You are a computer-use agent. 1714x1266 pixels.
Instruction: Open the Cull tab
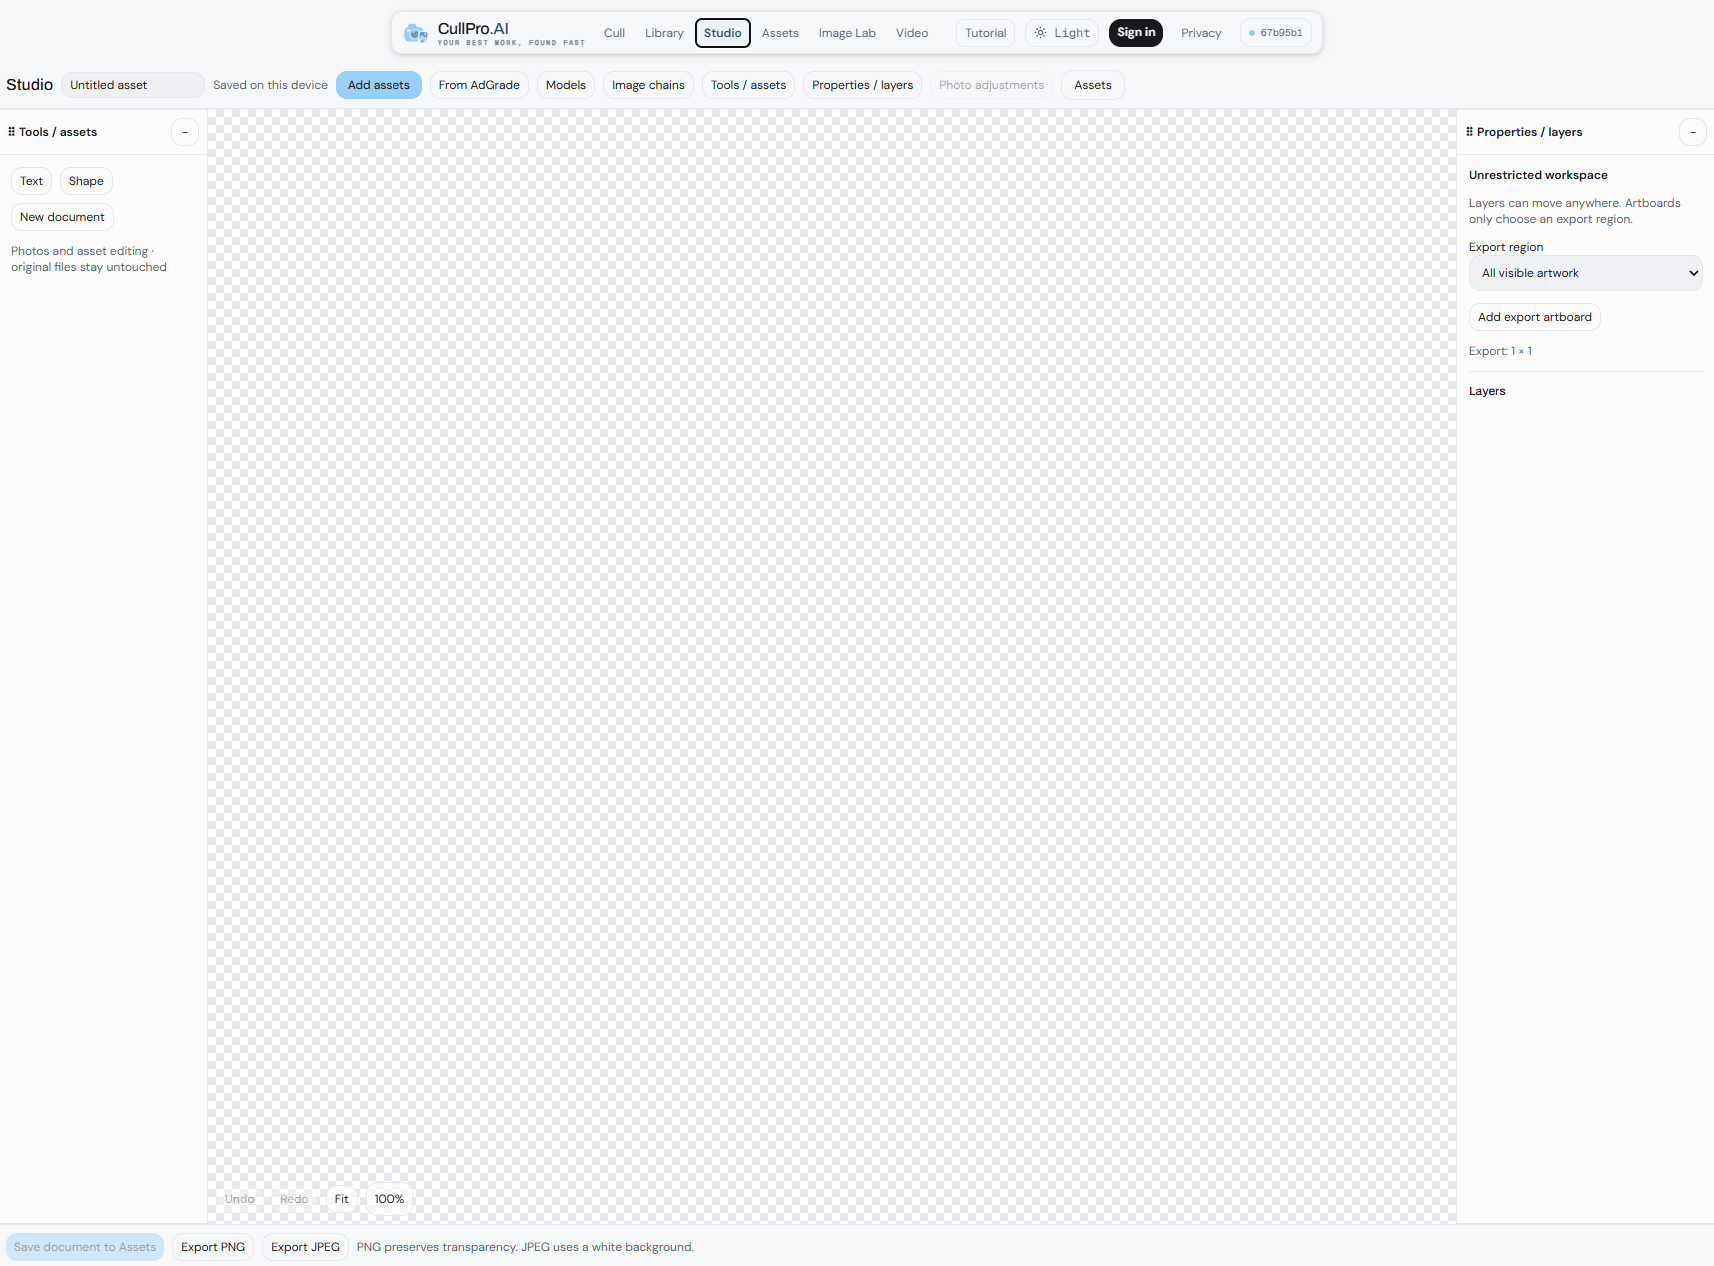tap(614, 33)
